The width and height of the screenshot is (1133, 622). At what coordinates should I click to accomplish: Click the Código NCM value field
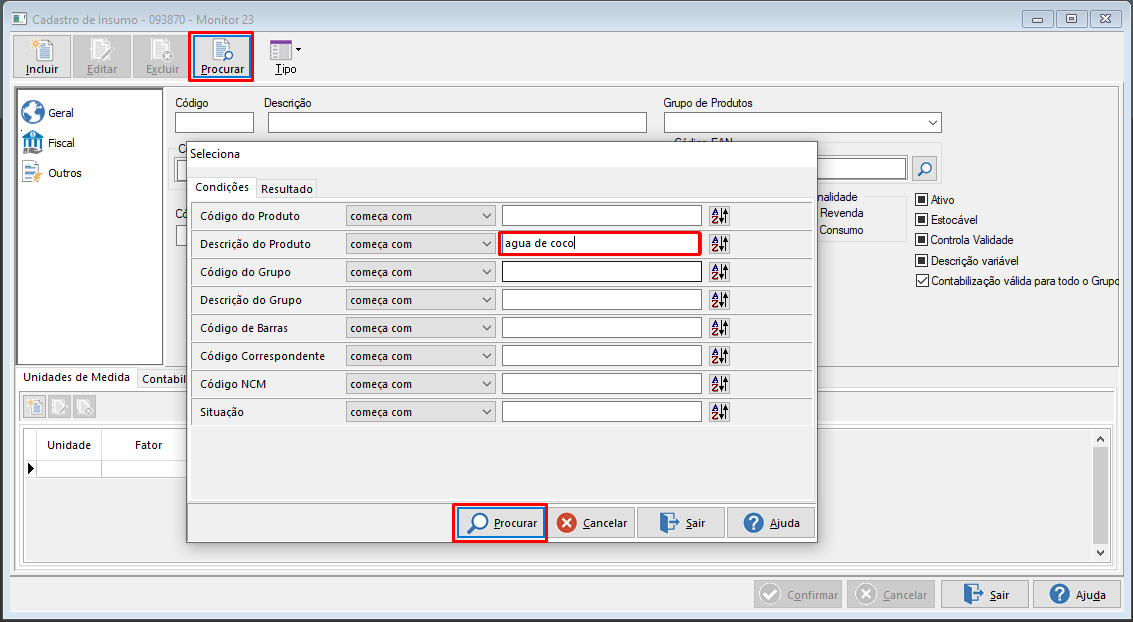[602, 384]
